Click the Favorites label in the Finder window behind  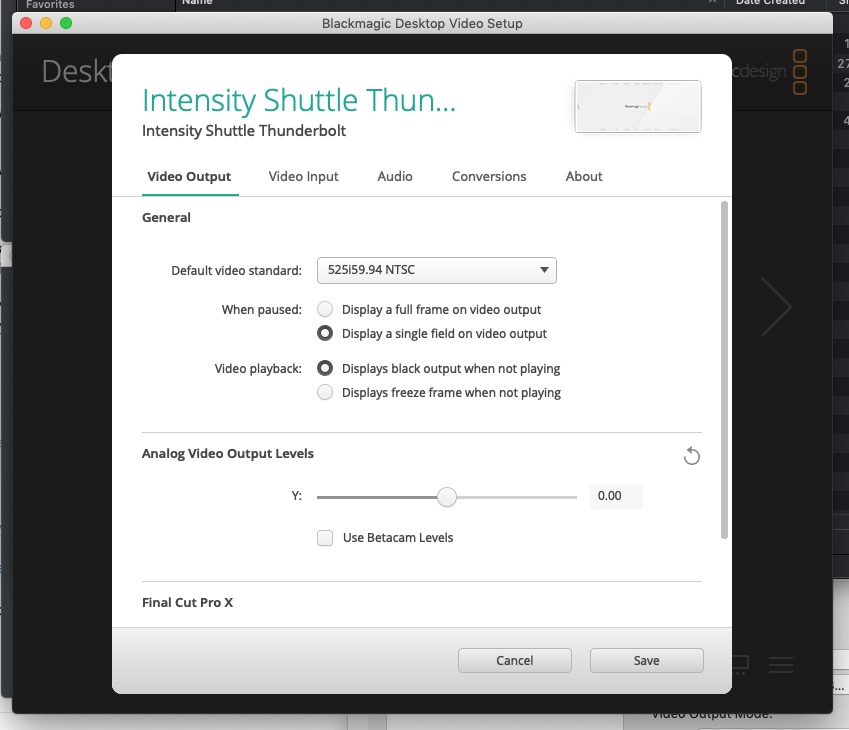[50, 4]
